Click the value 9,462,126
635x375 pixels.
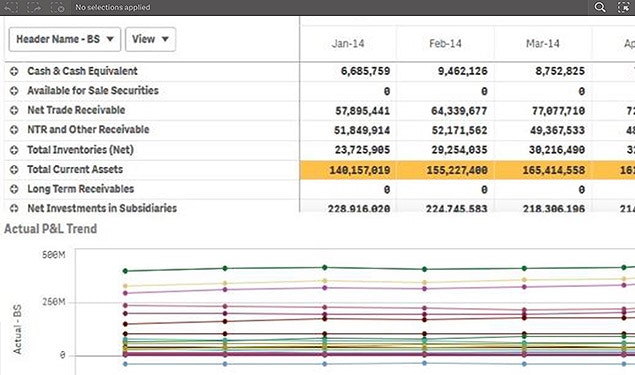pyautogui.click(x=462, y=71)
